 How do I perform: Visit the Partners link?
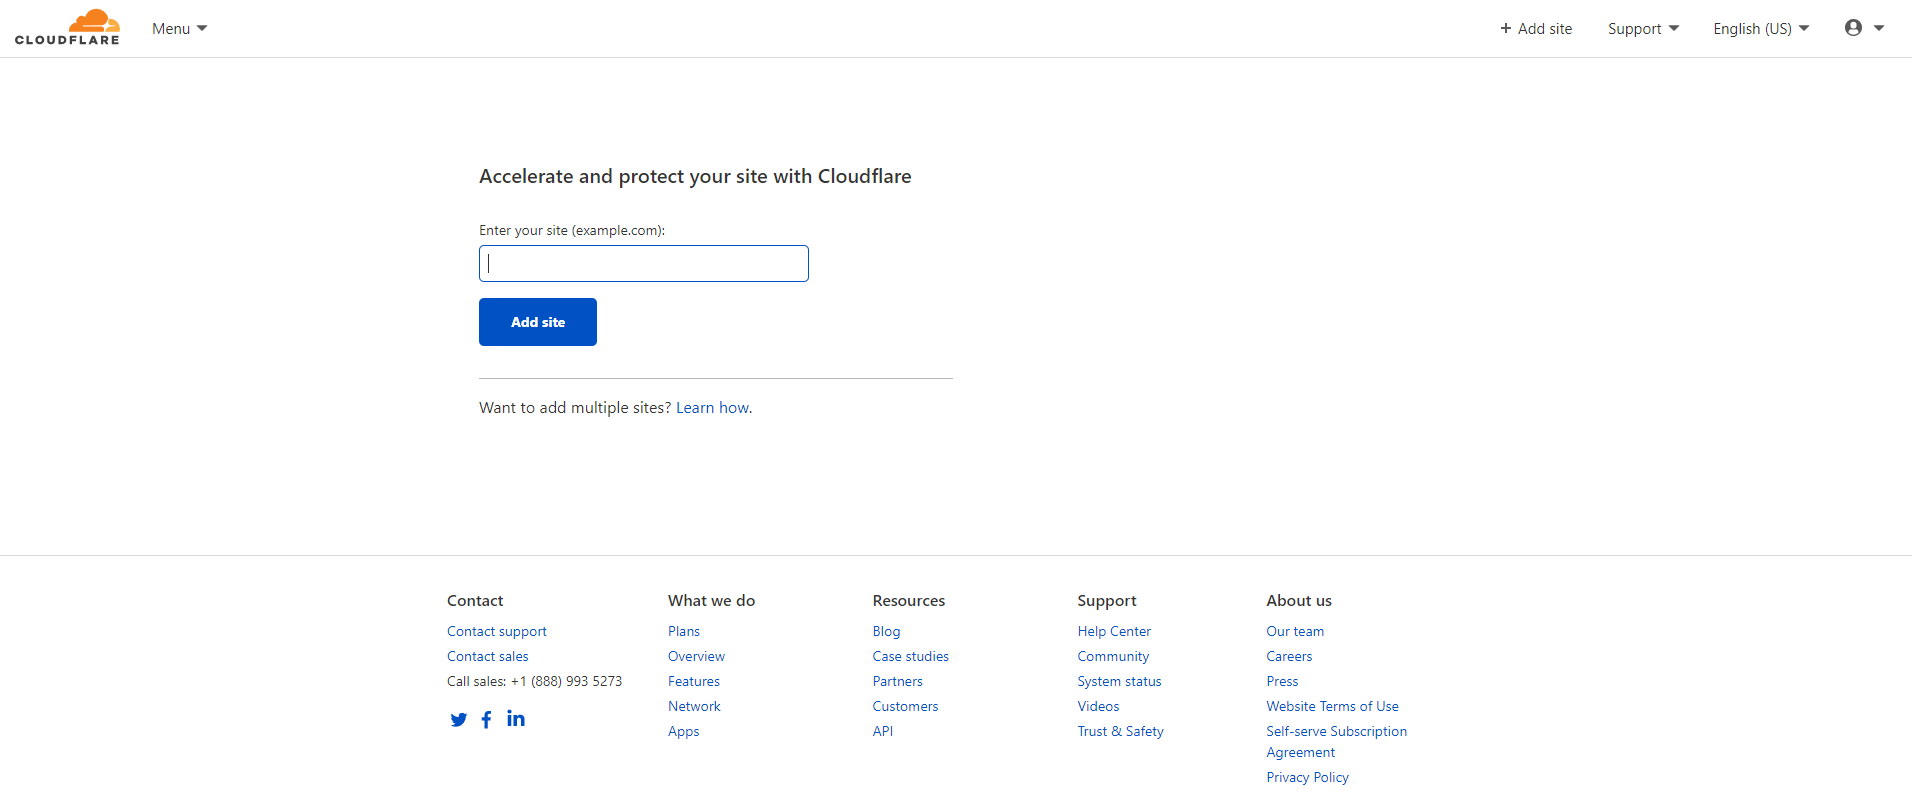898,681
